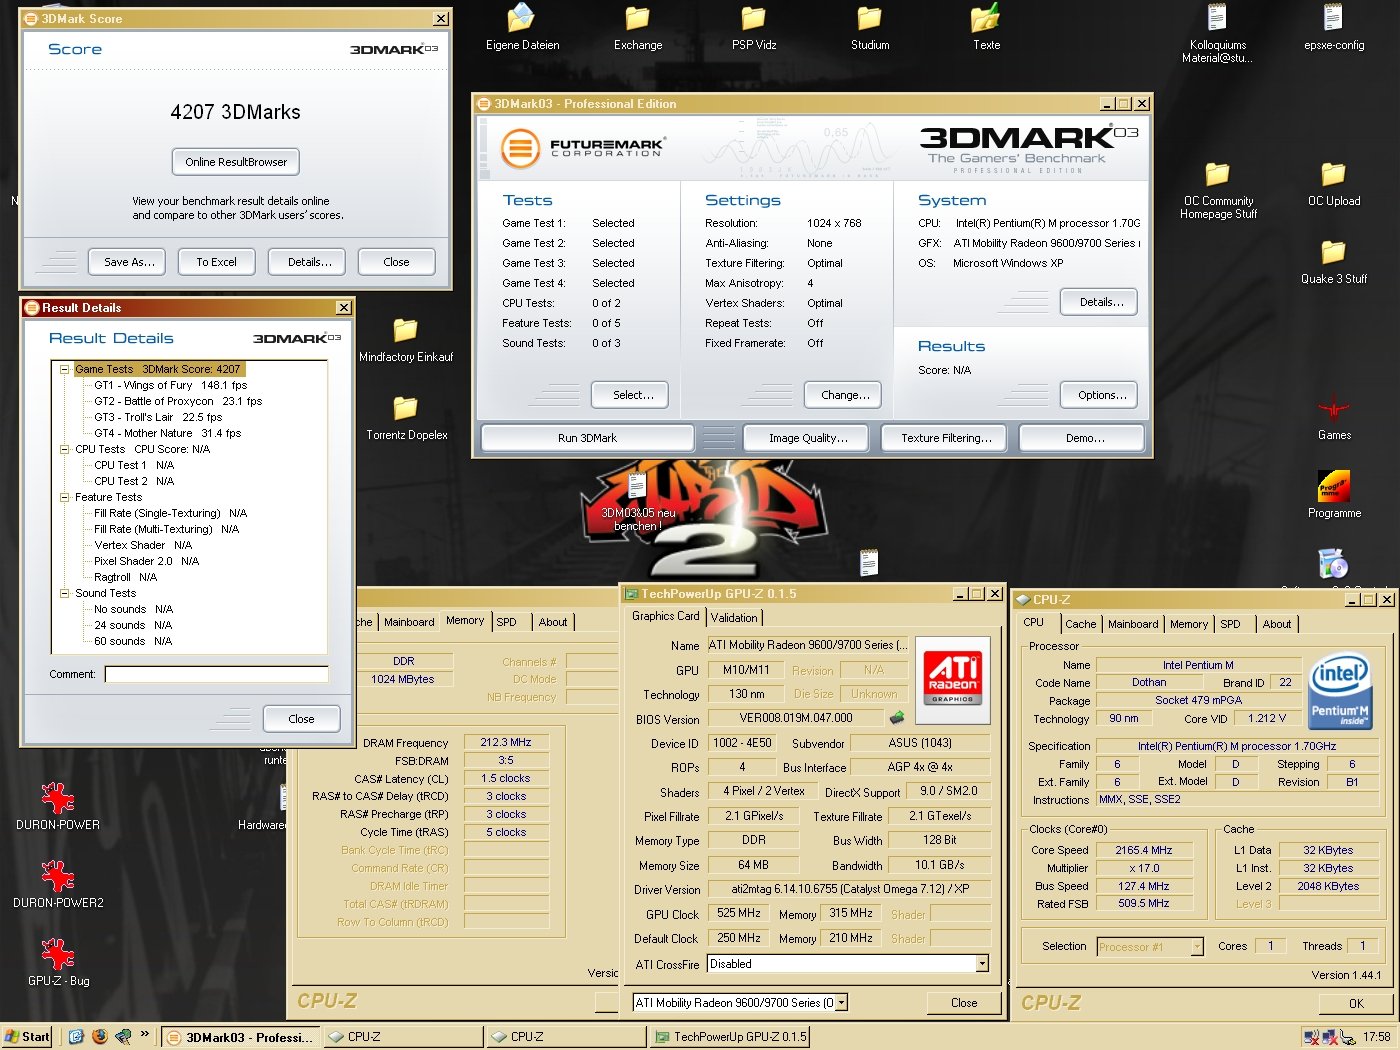
Task: Open the Processor #1 selection dropdown
Action: (x=1196, y=946)
